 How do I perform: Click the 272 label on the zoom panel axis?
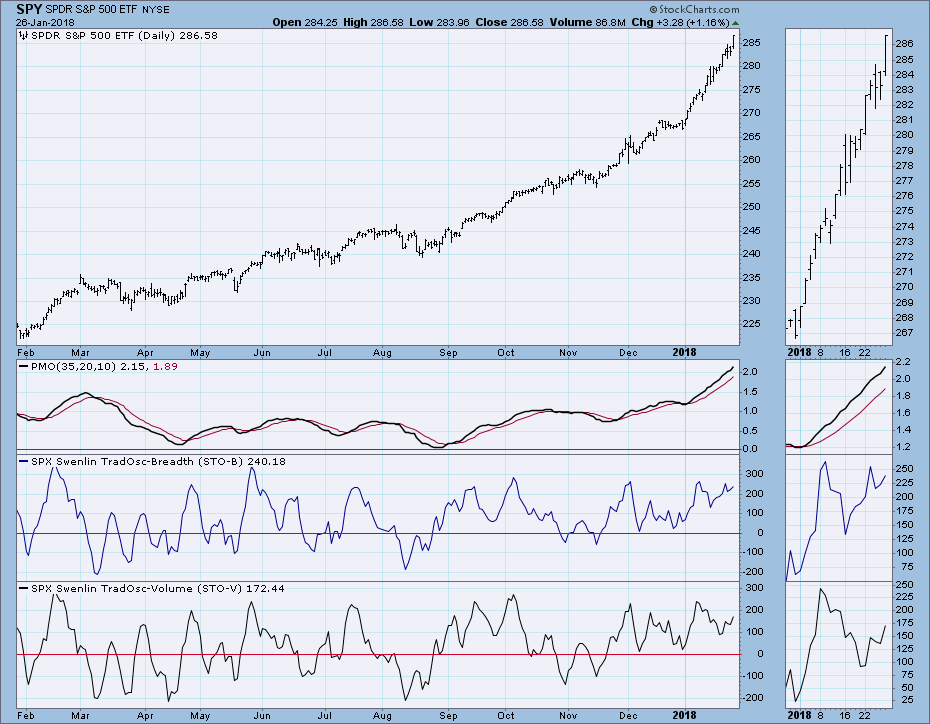pos(904,257)
